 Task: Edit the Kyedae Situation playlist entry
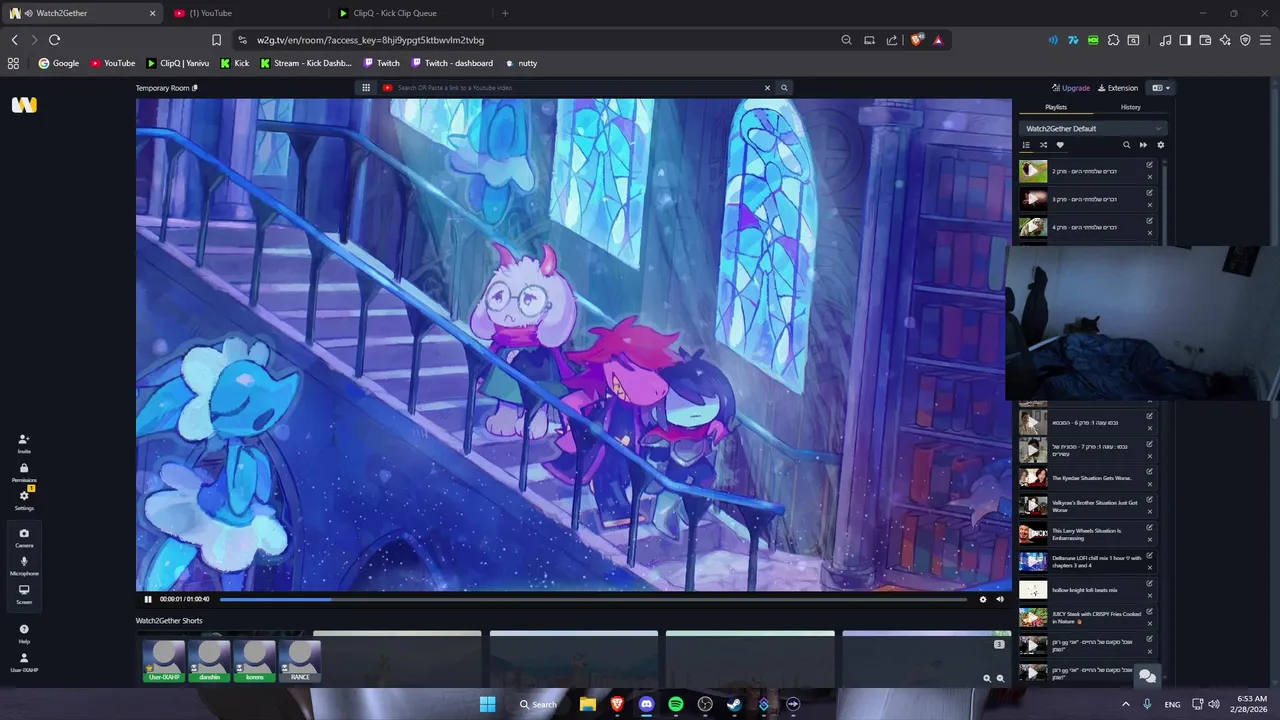(1150, 472)
